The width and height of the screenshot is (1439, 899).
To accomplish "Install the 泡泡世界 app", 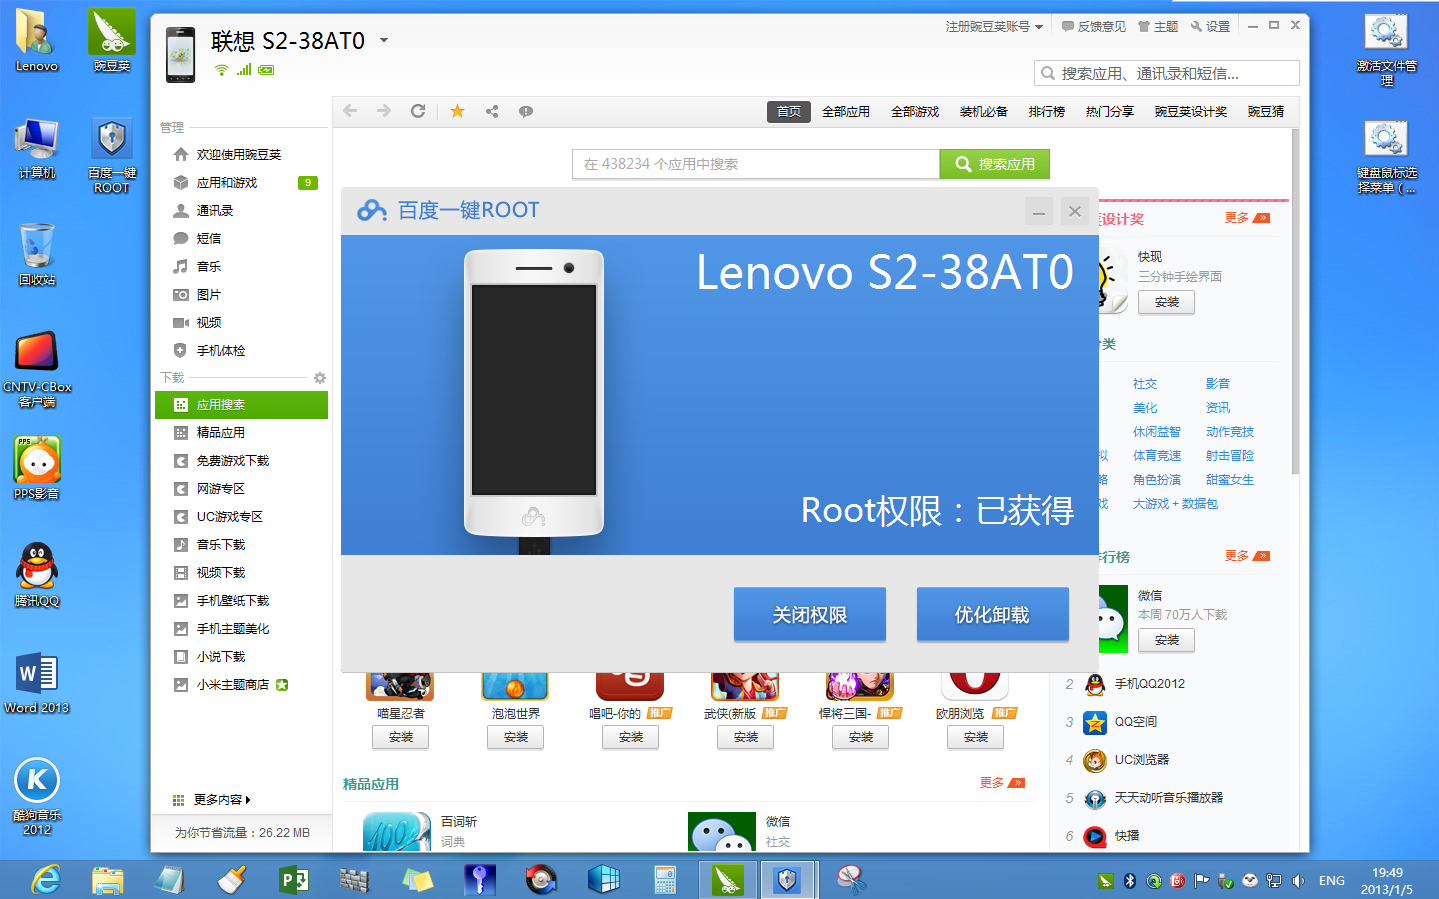I will click(x=516, y=737).
